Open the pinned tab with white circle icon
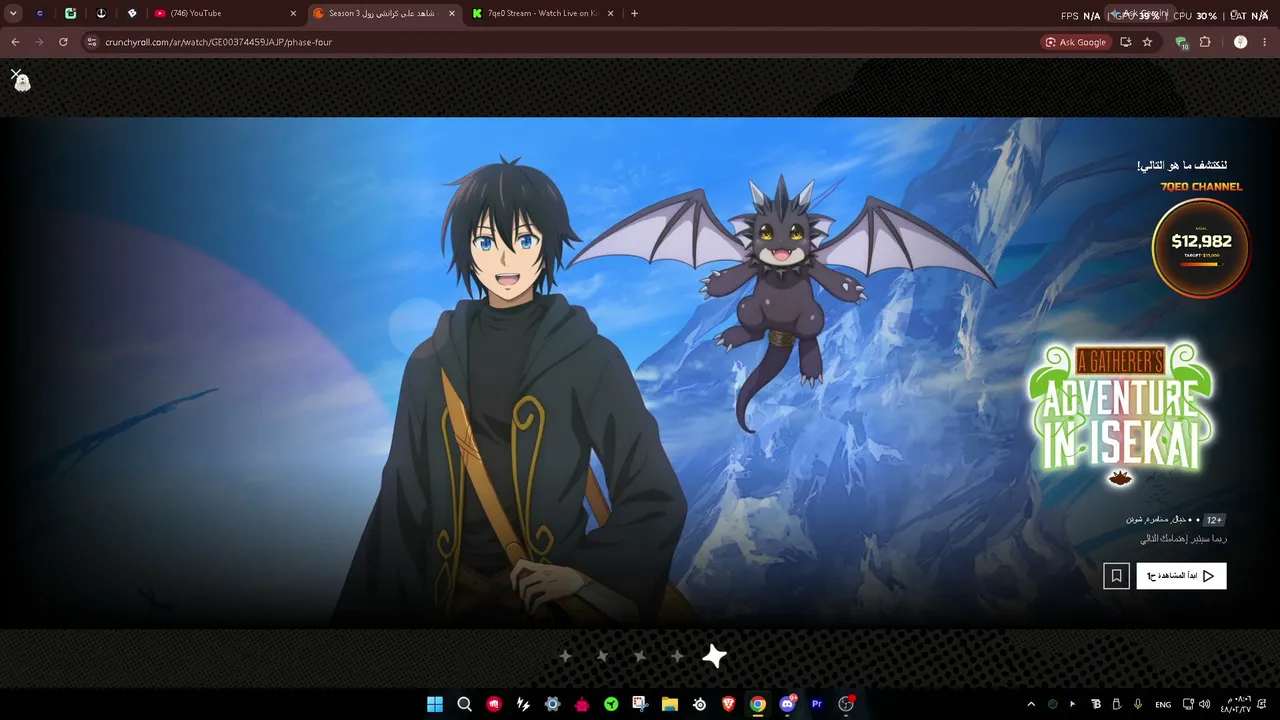 [x=101, y=13]
